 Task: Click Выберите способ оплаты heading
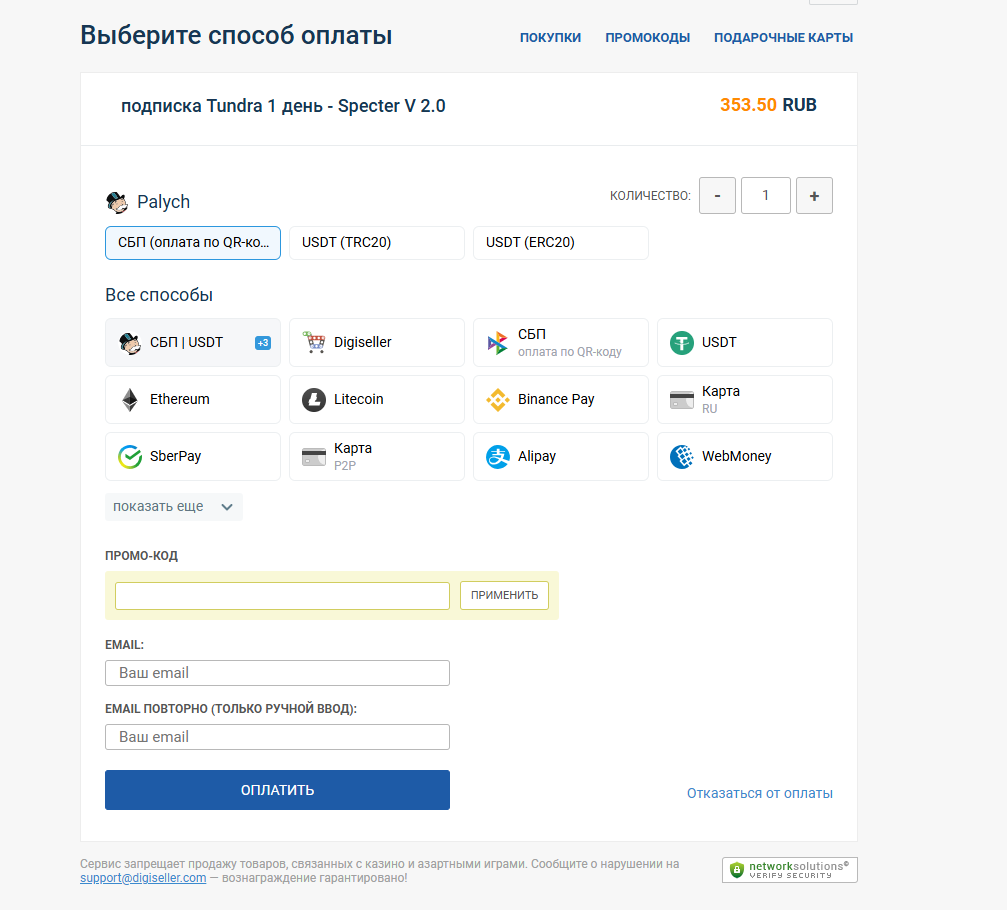point(236,35)
